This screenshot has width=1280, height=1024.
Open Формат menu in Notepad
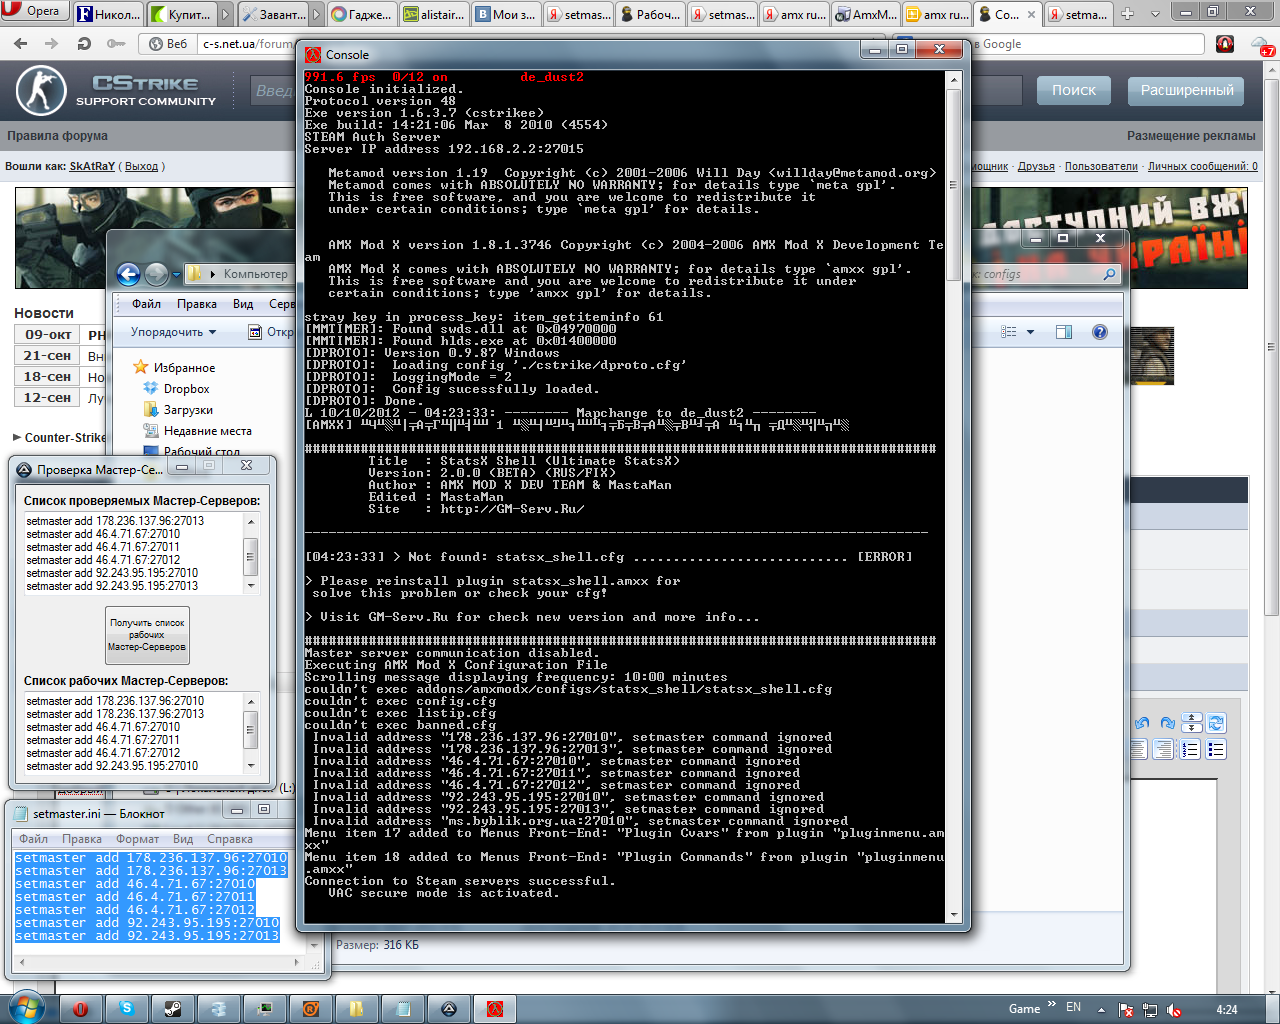[137, 839]
